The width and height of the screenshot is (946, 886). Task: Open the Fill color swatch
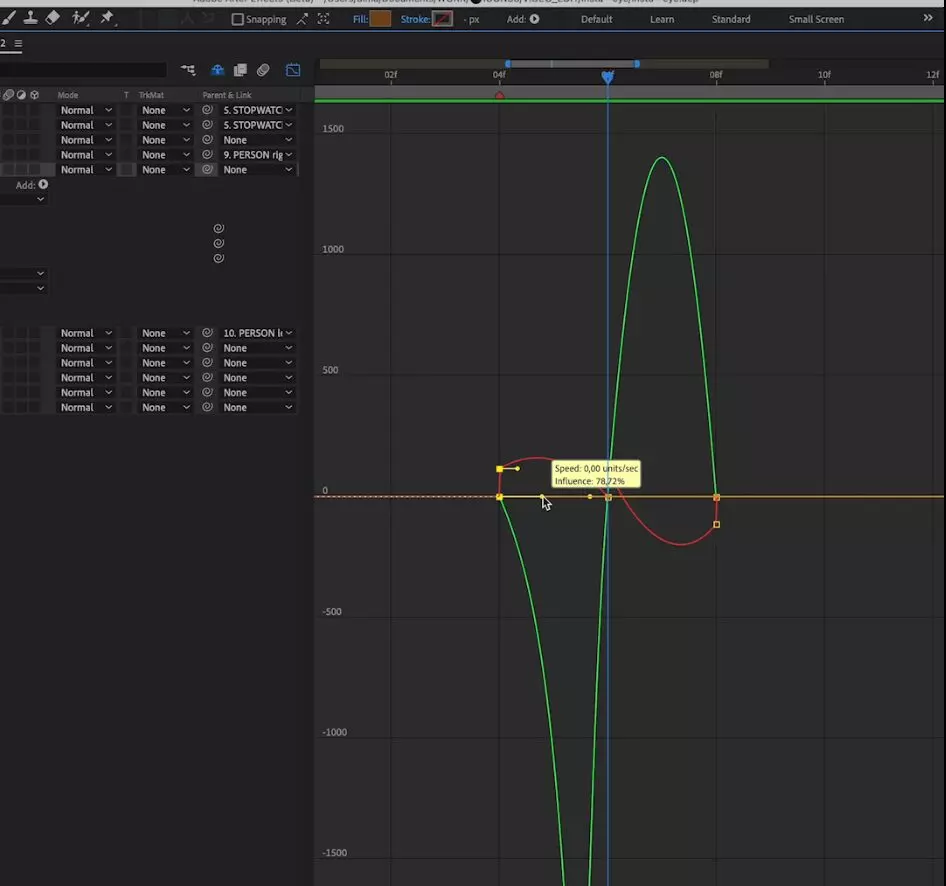[x=380, y=19]
